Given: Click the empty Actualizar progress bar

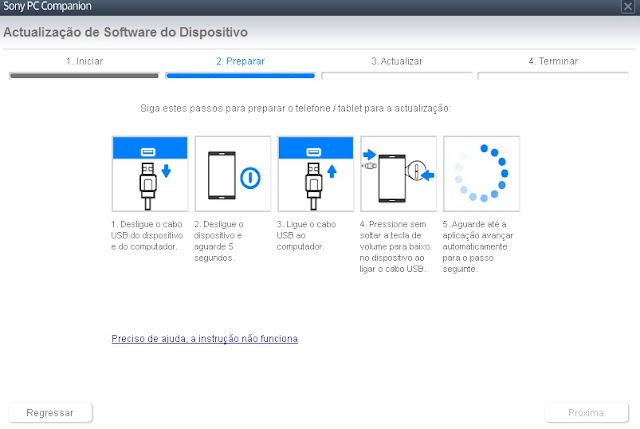Looking at the screenshot, I should pyautogui.click(x=397, y=76).
